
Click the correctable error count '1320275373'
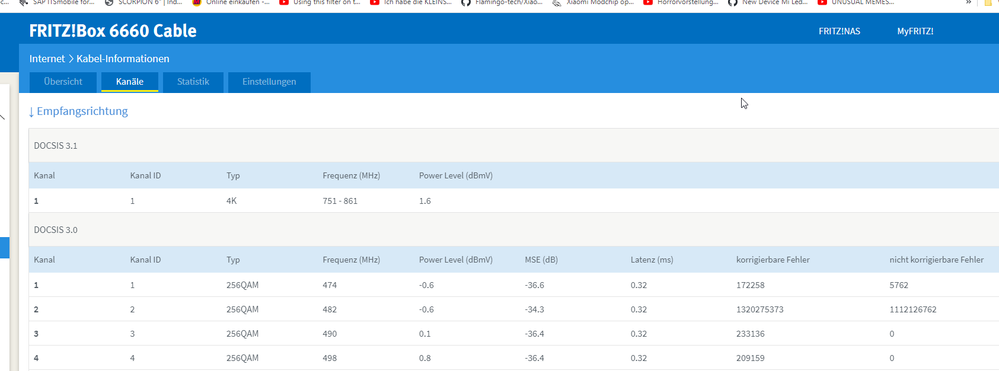click(759, 309)
